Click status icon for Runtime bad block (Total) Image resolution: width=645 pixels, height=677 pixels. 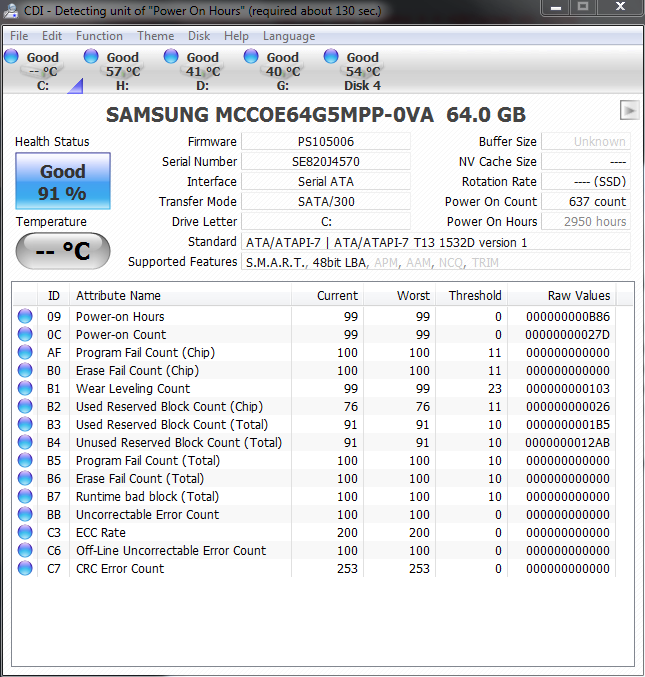(x=25, y=496)
